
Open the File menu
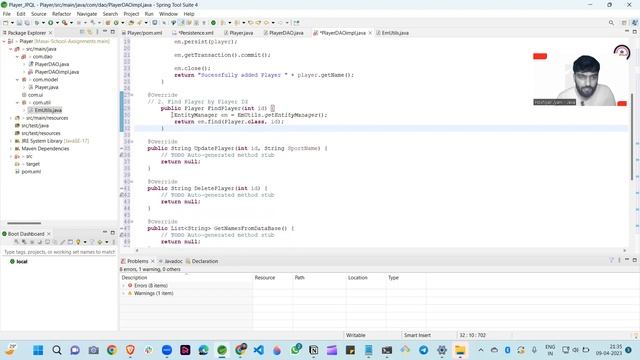7,14
